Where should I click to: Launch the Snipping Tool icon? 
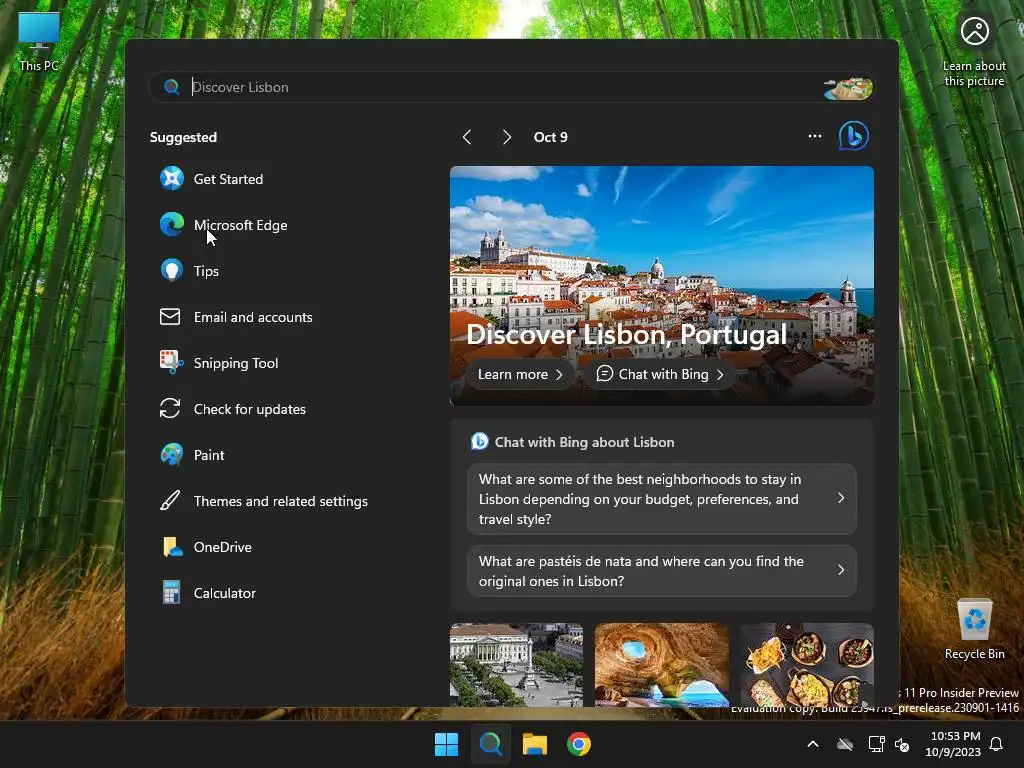[x=172, y=362]
